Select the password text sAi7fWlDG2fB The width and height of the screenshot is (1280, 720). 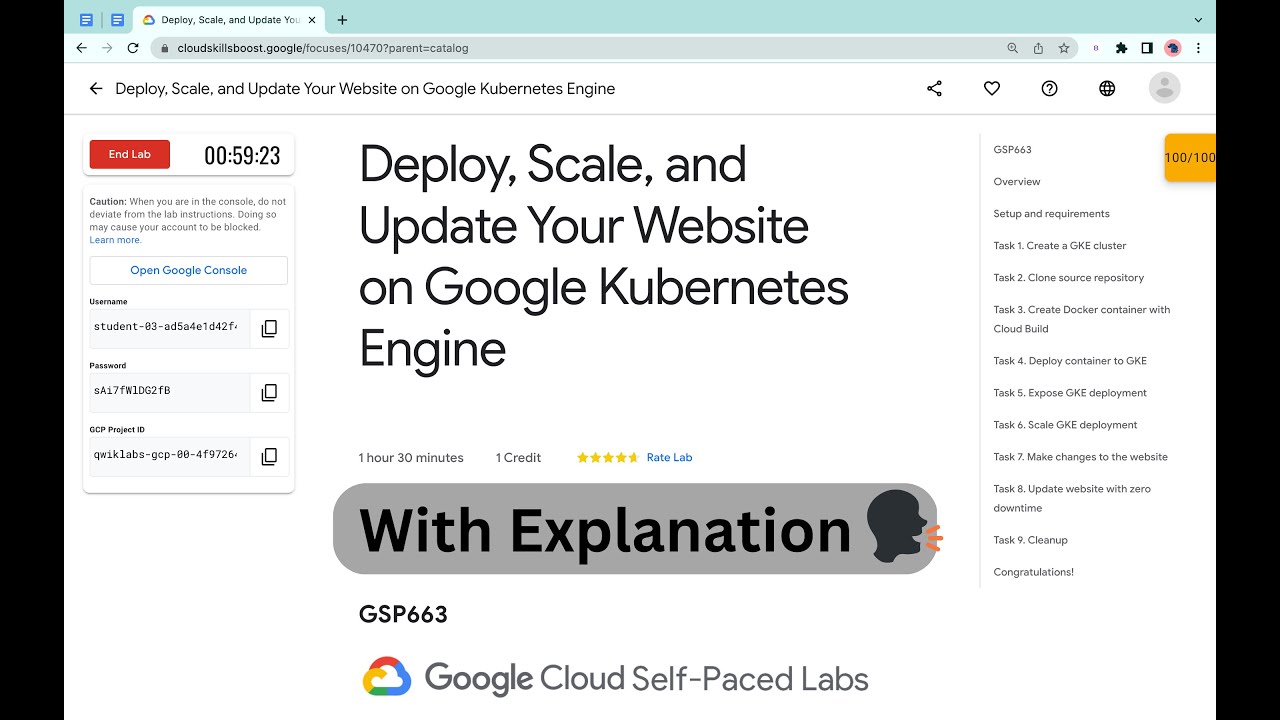[x=132, y=391]
